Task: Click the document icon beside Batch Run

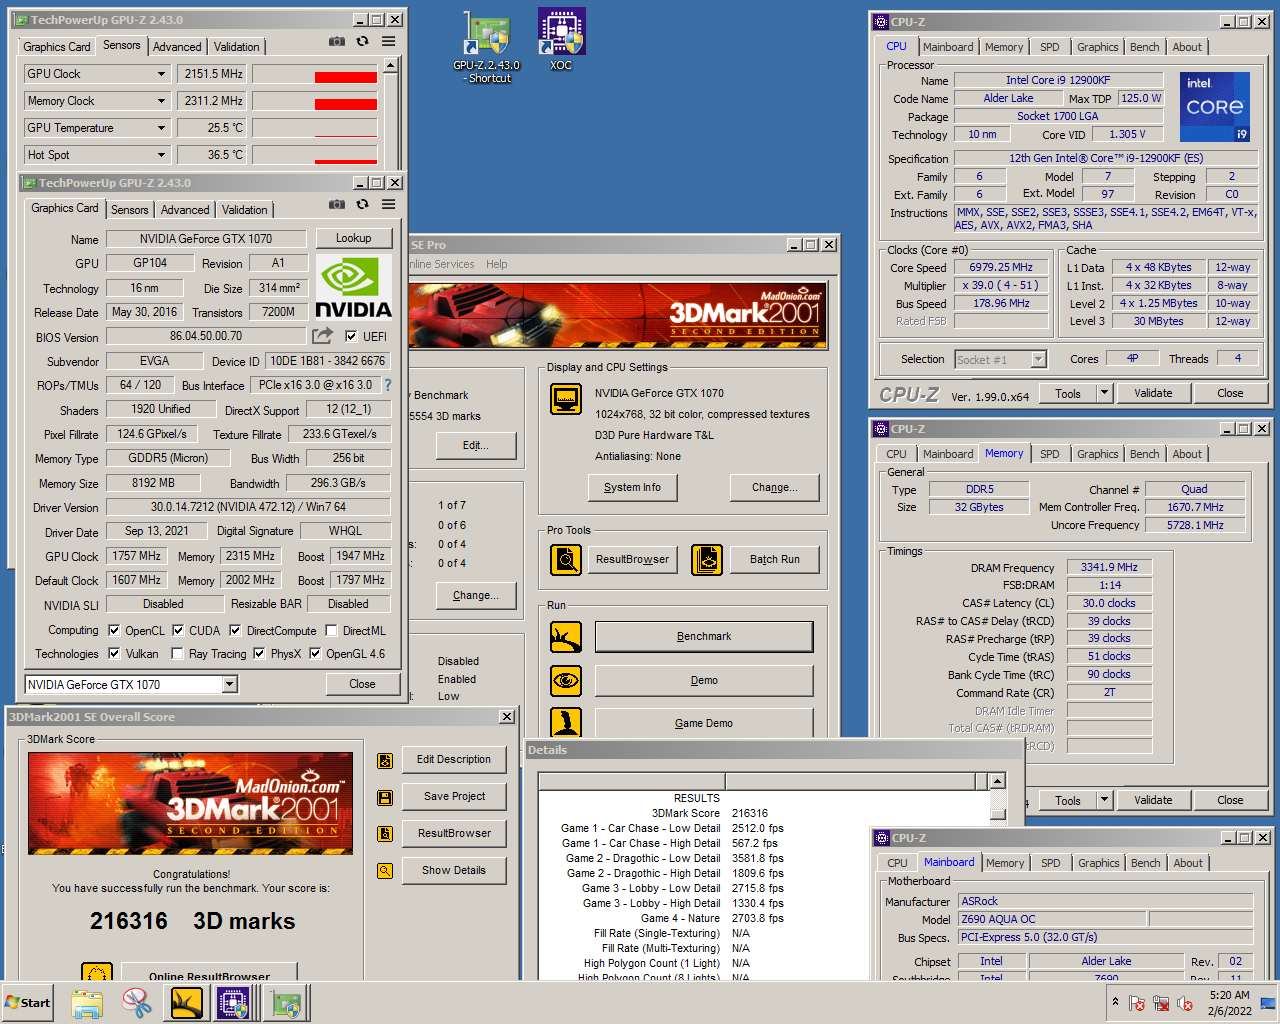Action: [x=707, y=559]
